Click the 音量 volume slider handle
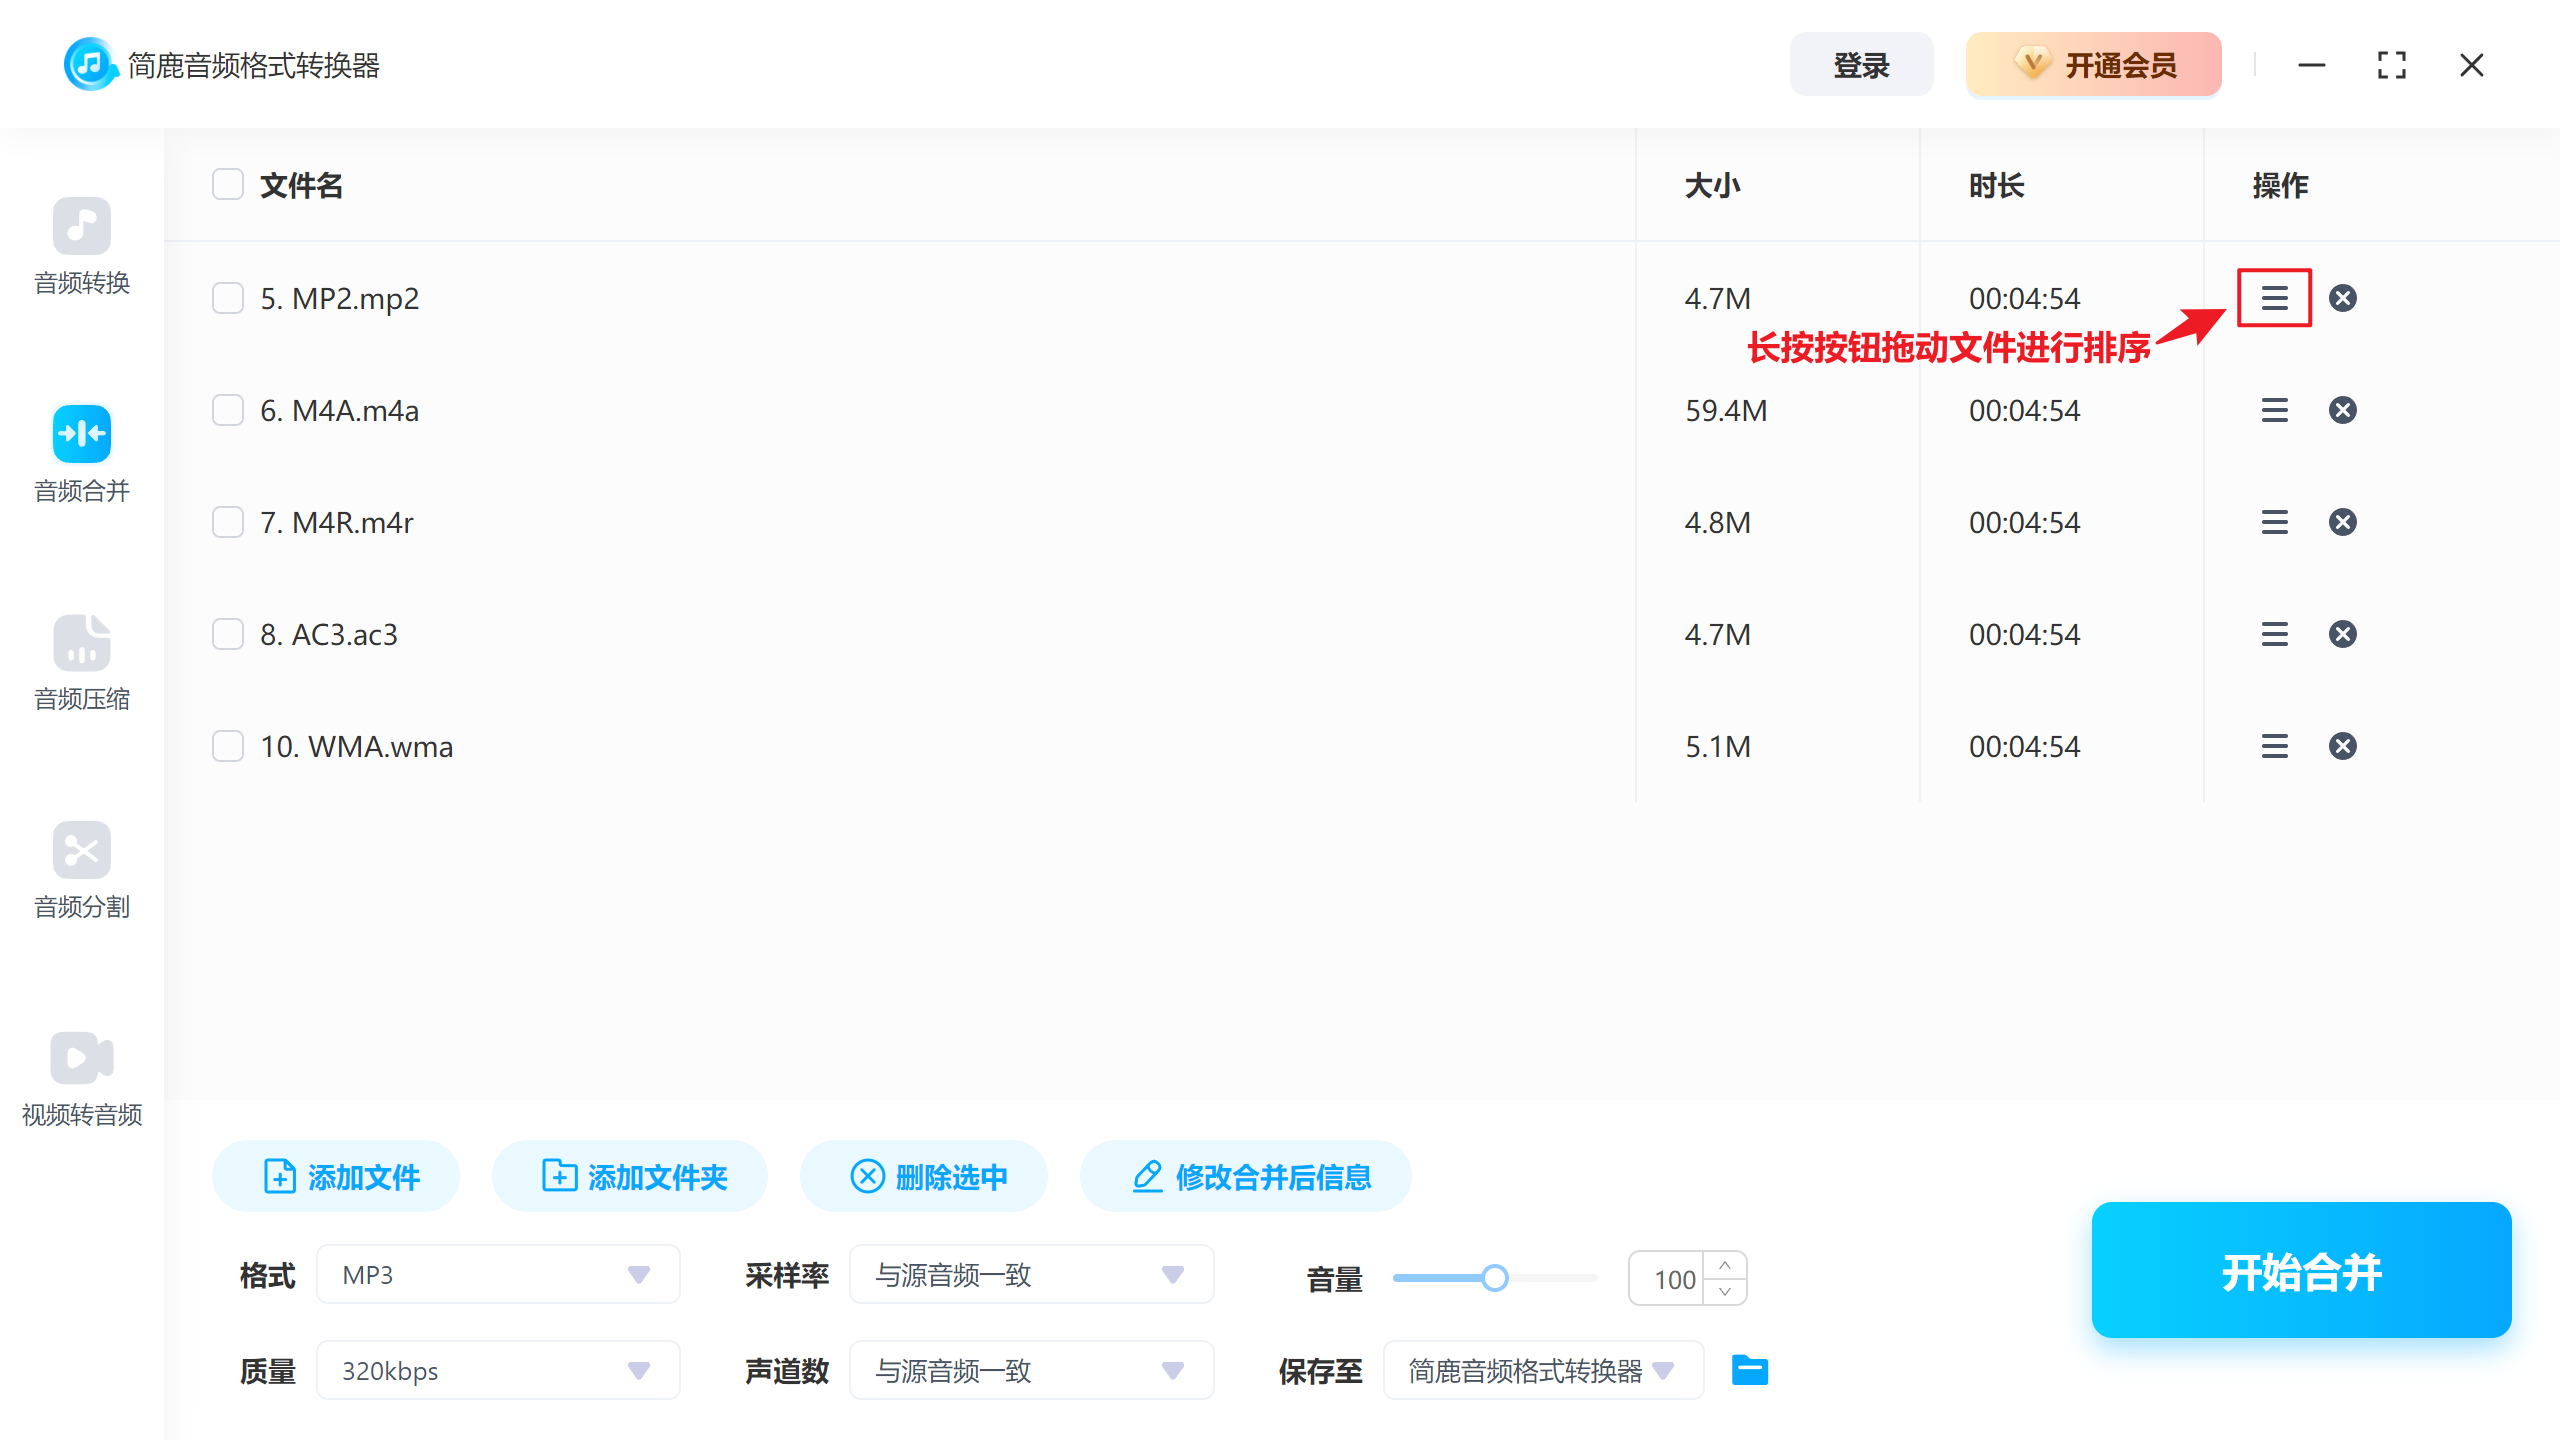 (x=1494, y=1278)
